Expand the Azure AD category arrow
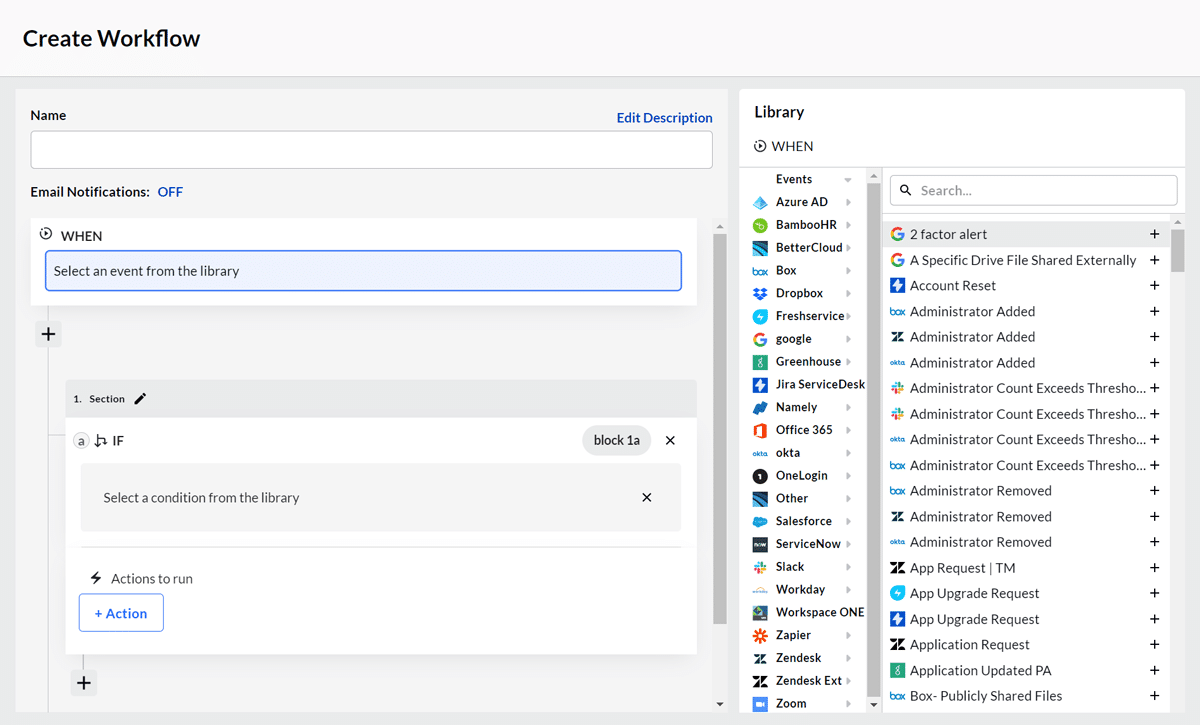Screen dimensions: 1200x725 [x=848, y=202]
